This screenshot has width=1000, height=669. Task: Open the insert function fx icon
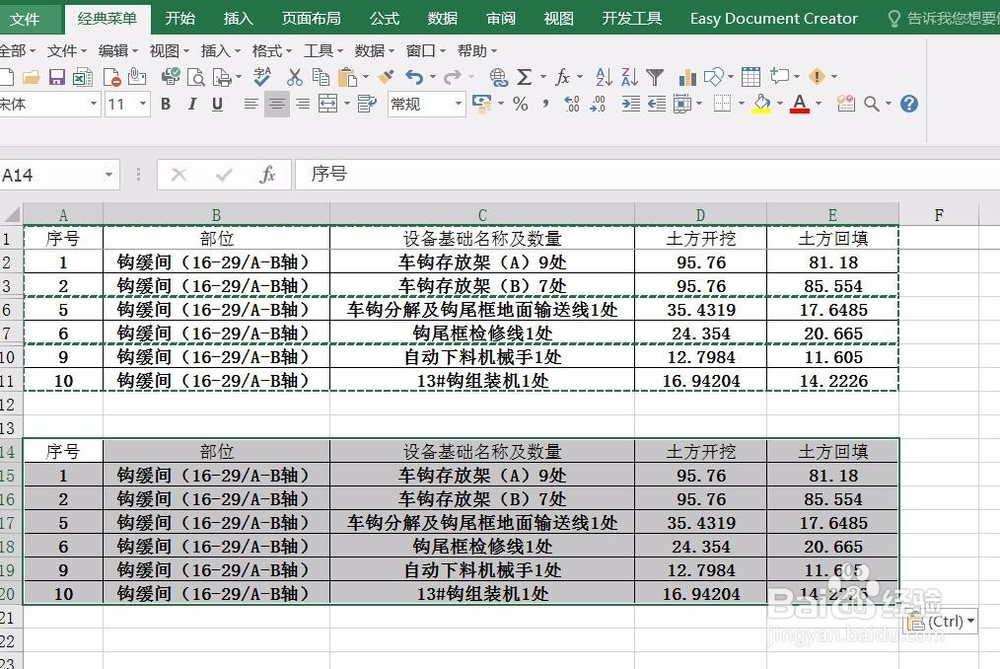[563, 77]
